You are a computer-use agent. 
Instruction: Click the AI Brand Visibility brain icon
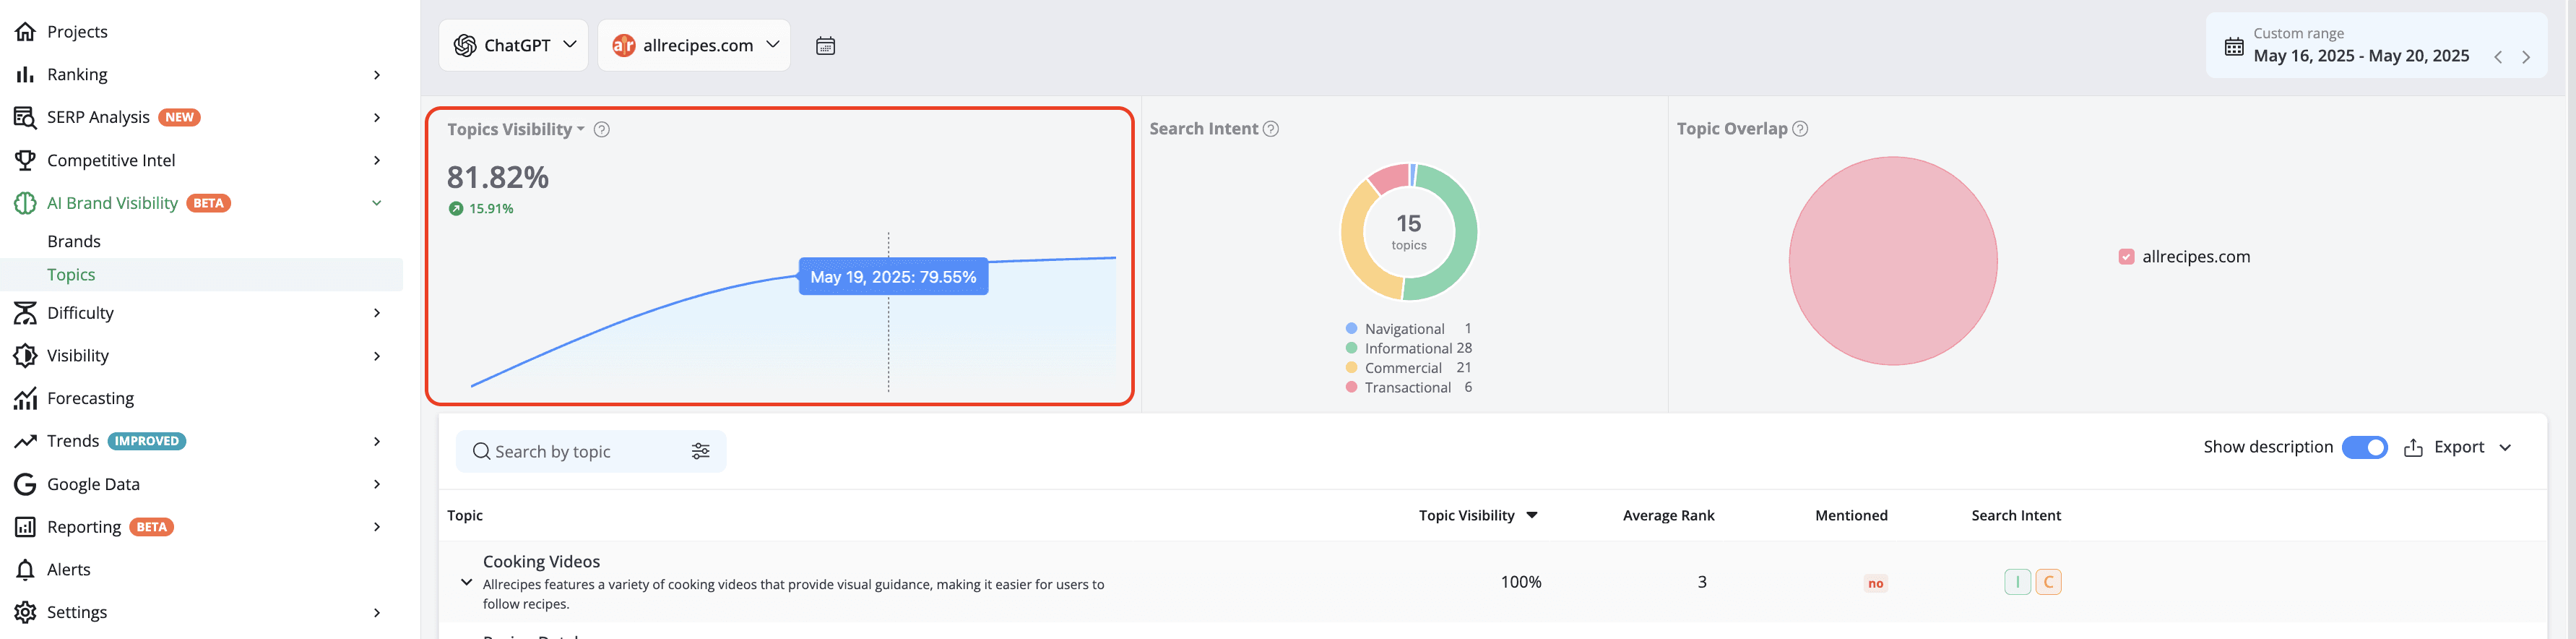pyautogui.click(x=25, y=203)
